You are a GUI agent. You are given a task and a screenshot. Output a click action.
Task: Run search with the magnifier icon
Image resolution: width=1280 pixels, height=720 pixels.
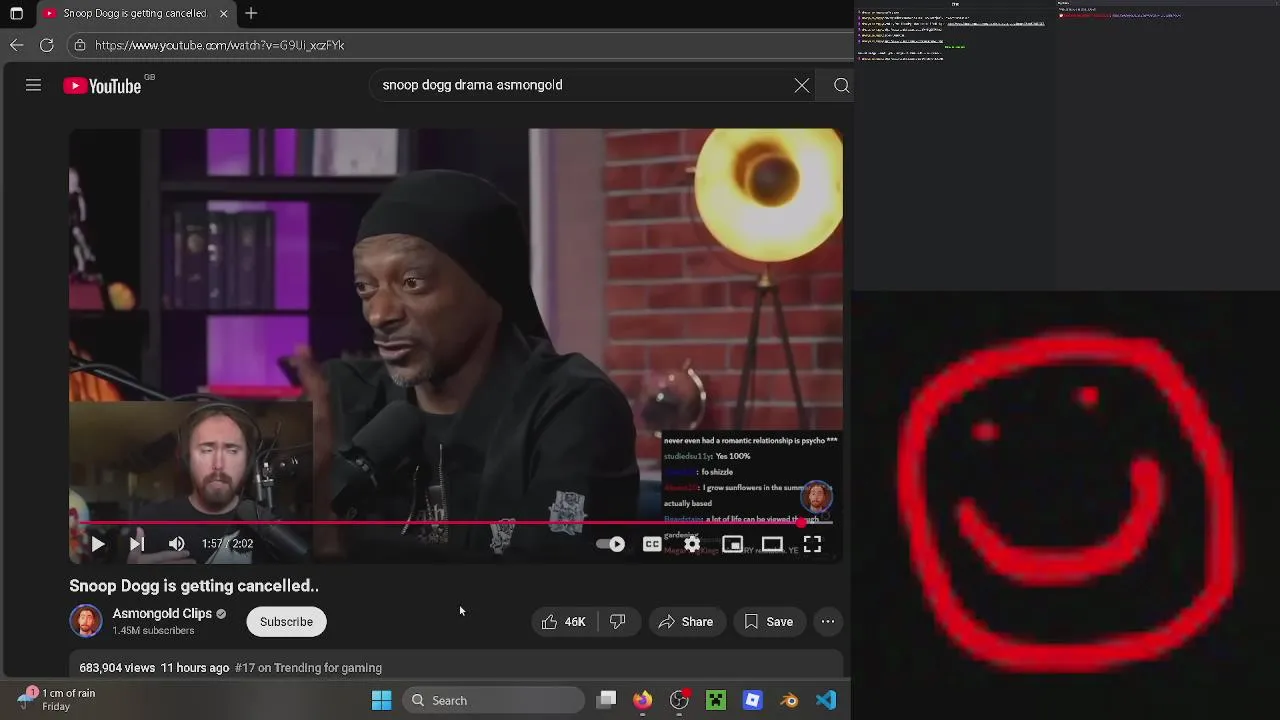(x=842, y=85)
